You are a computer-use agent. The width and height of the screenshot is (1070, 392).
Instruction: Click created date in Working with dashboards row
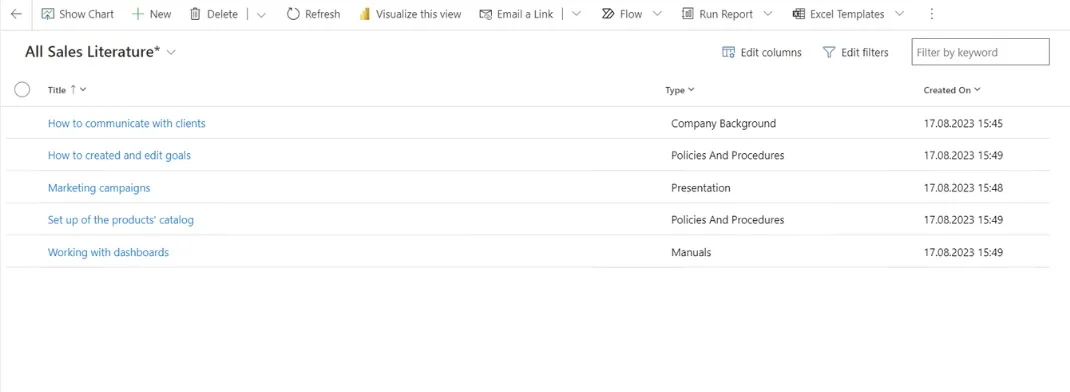[x=963, y=252]
